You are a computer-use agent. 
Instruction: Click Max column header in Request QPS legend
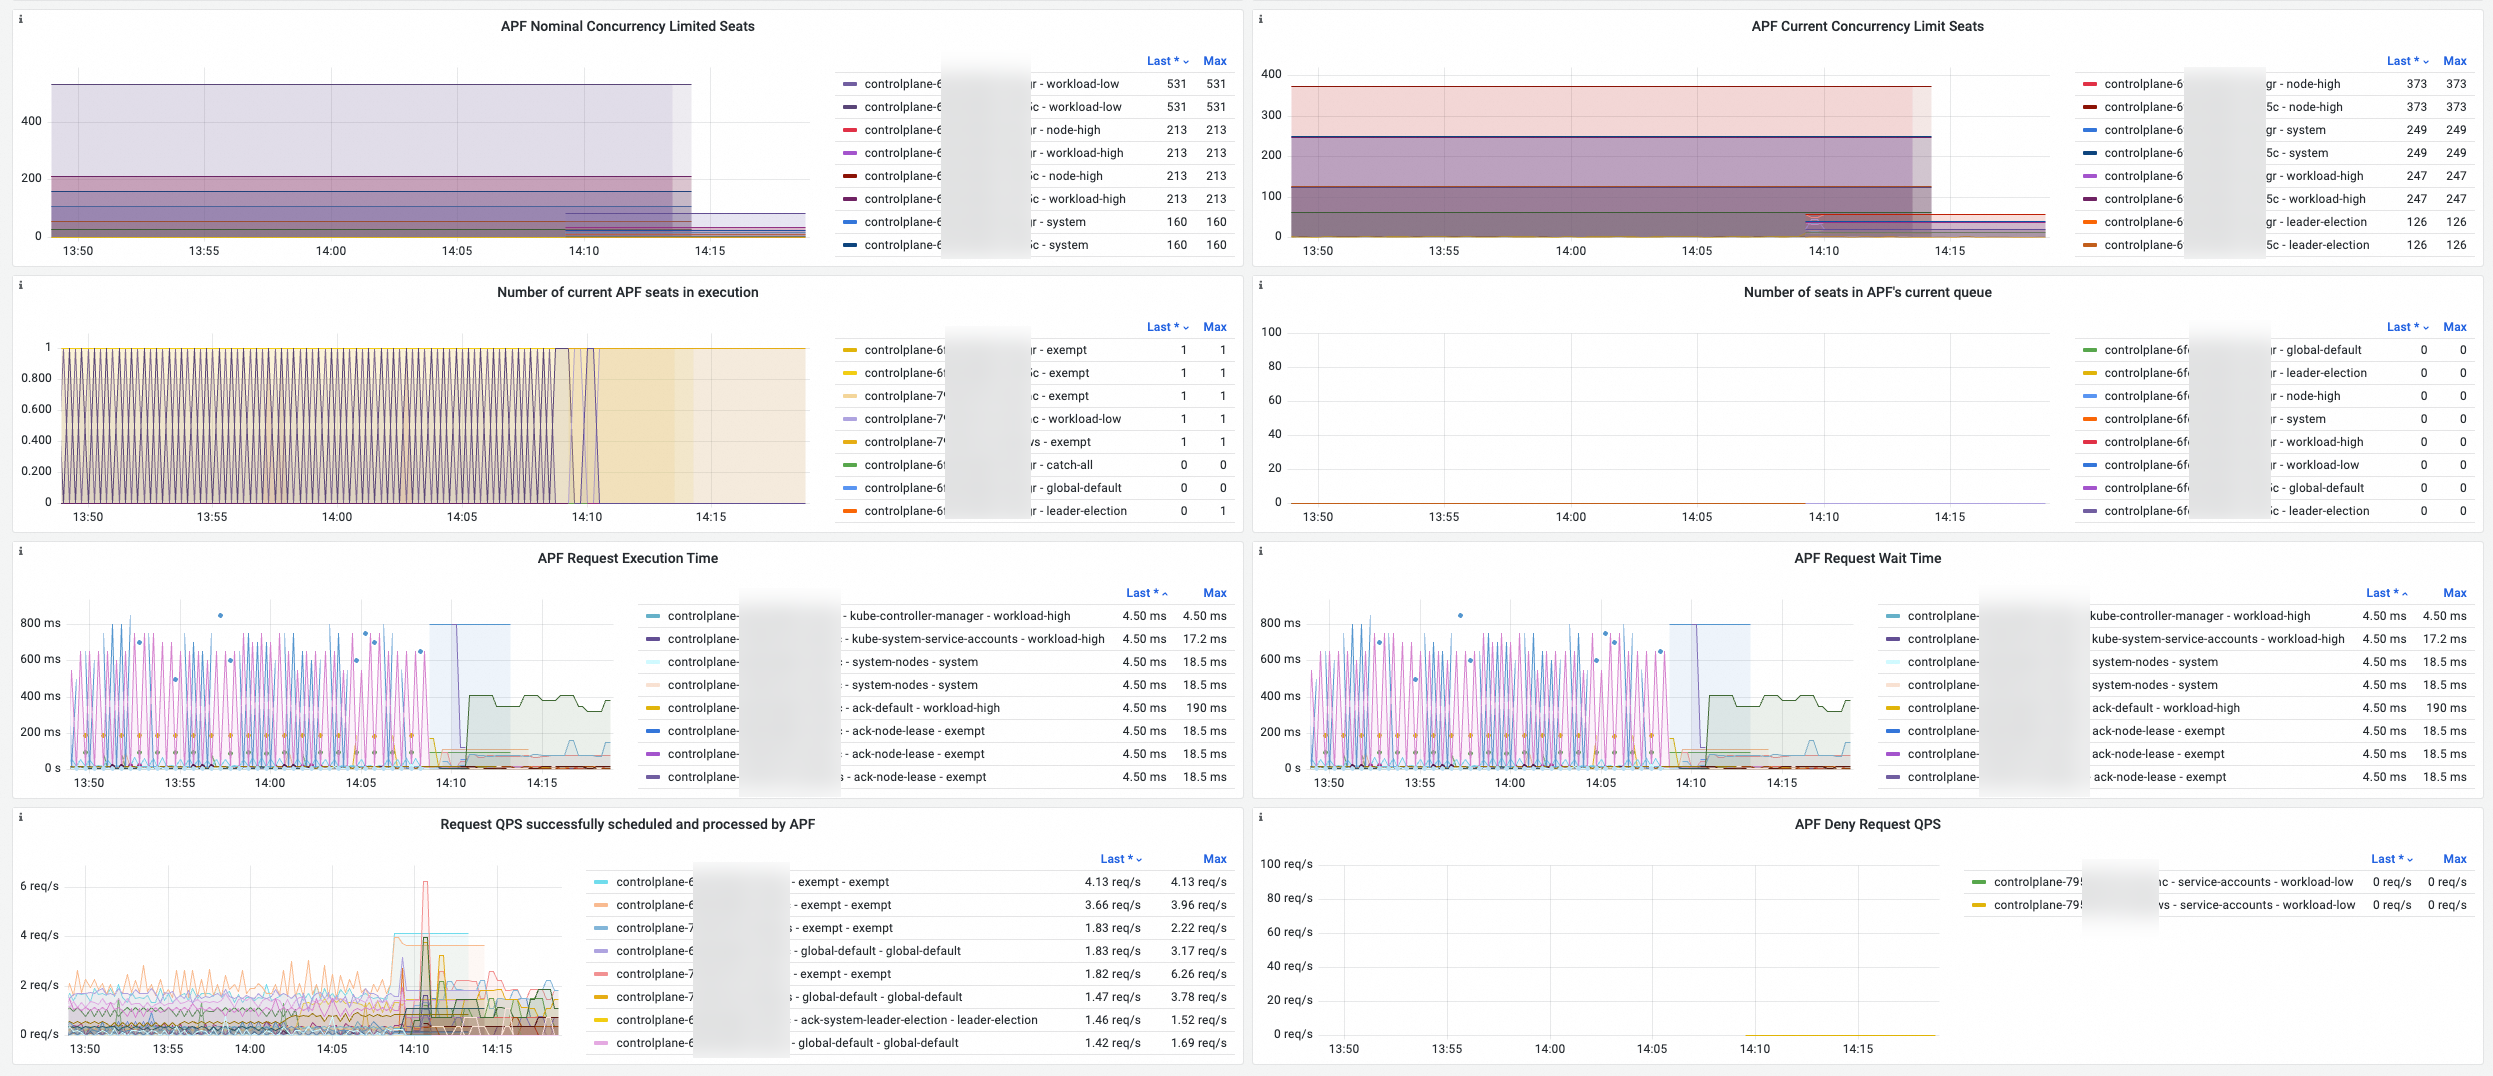tap(1214, 859)
